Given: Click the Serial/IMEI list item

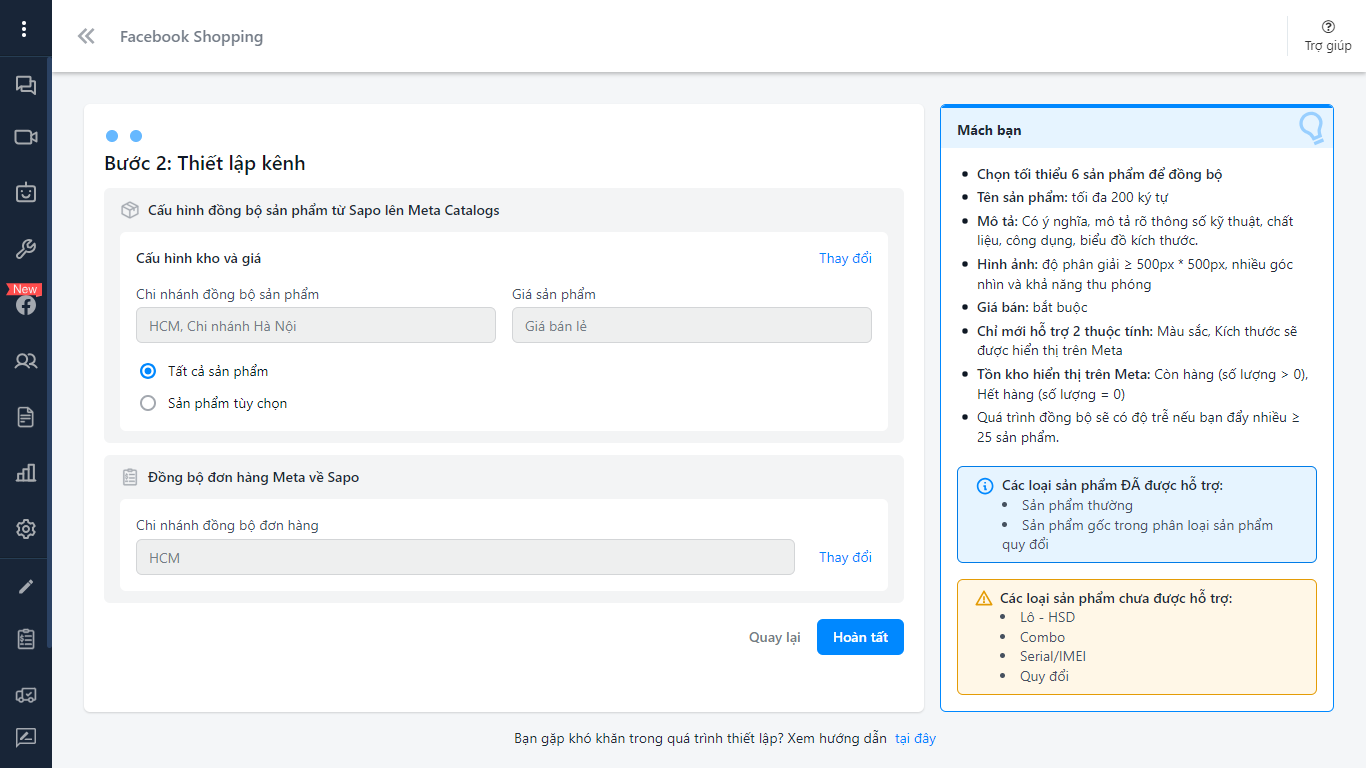Looking at the screenshot, I should [x=1053, y=657].
